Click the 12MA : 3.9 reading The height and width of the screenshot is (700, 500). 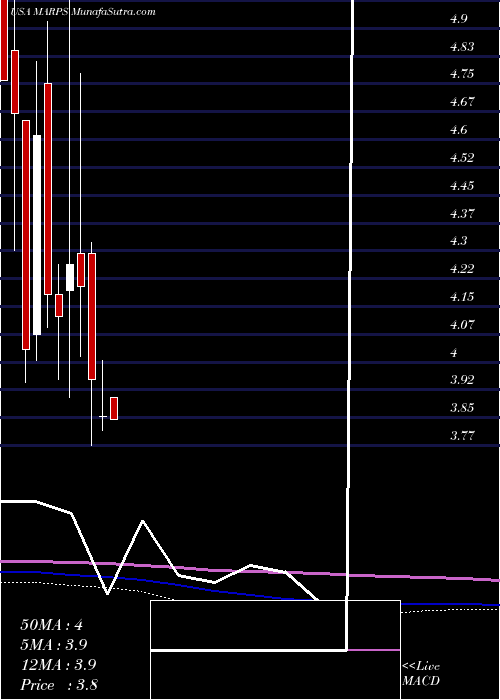pyautogui.click(x=58, y=665)
